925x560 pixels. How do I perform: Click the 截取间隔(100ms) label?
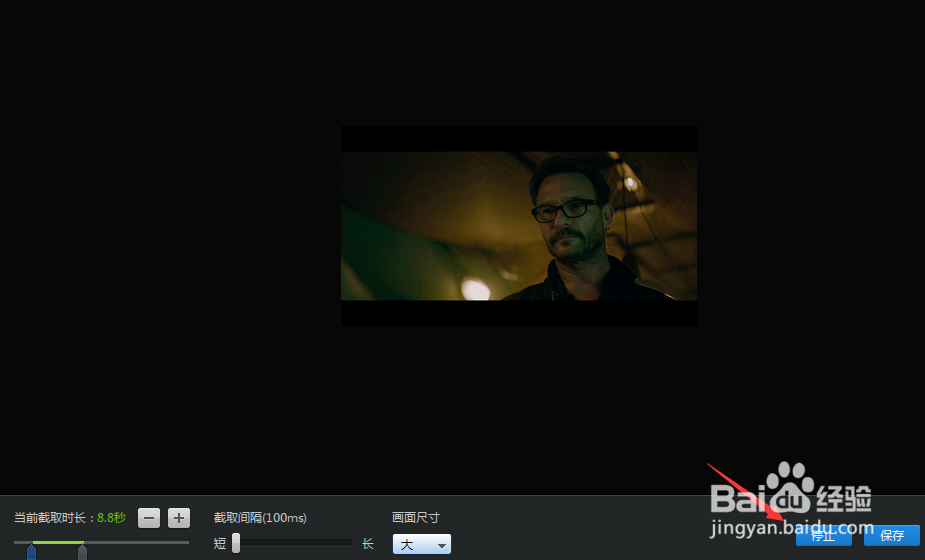pos(260,518)
